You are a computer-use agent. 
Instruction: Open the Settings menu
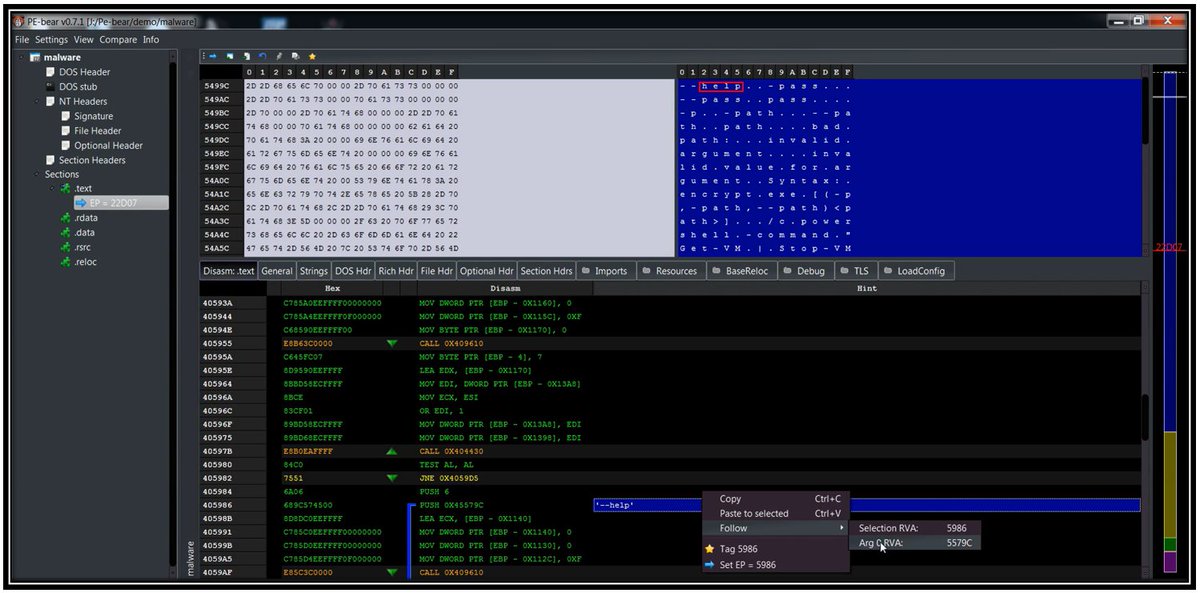coord(51,40)
